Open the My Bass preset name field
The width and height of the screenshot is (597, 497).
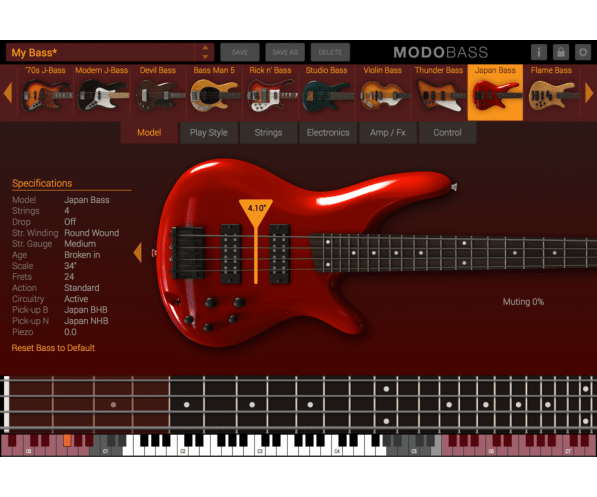click(x=101, y=53)
